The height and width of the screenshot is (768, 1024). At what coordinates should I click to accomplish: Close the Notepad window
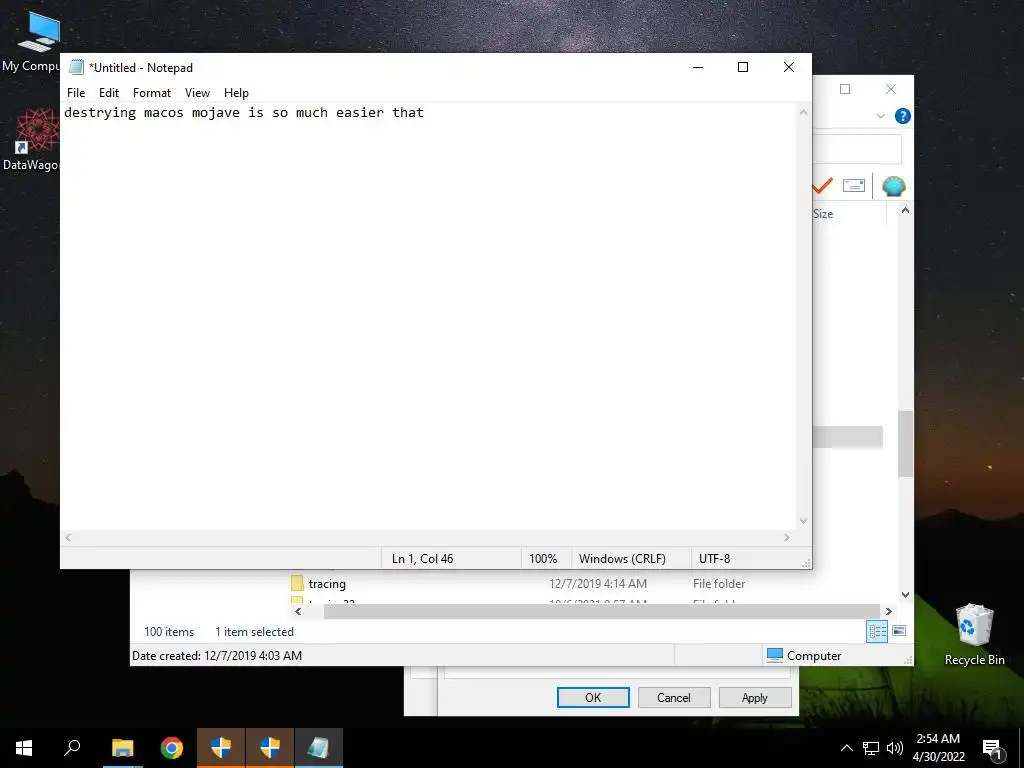(788, 67)
